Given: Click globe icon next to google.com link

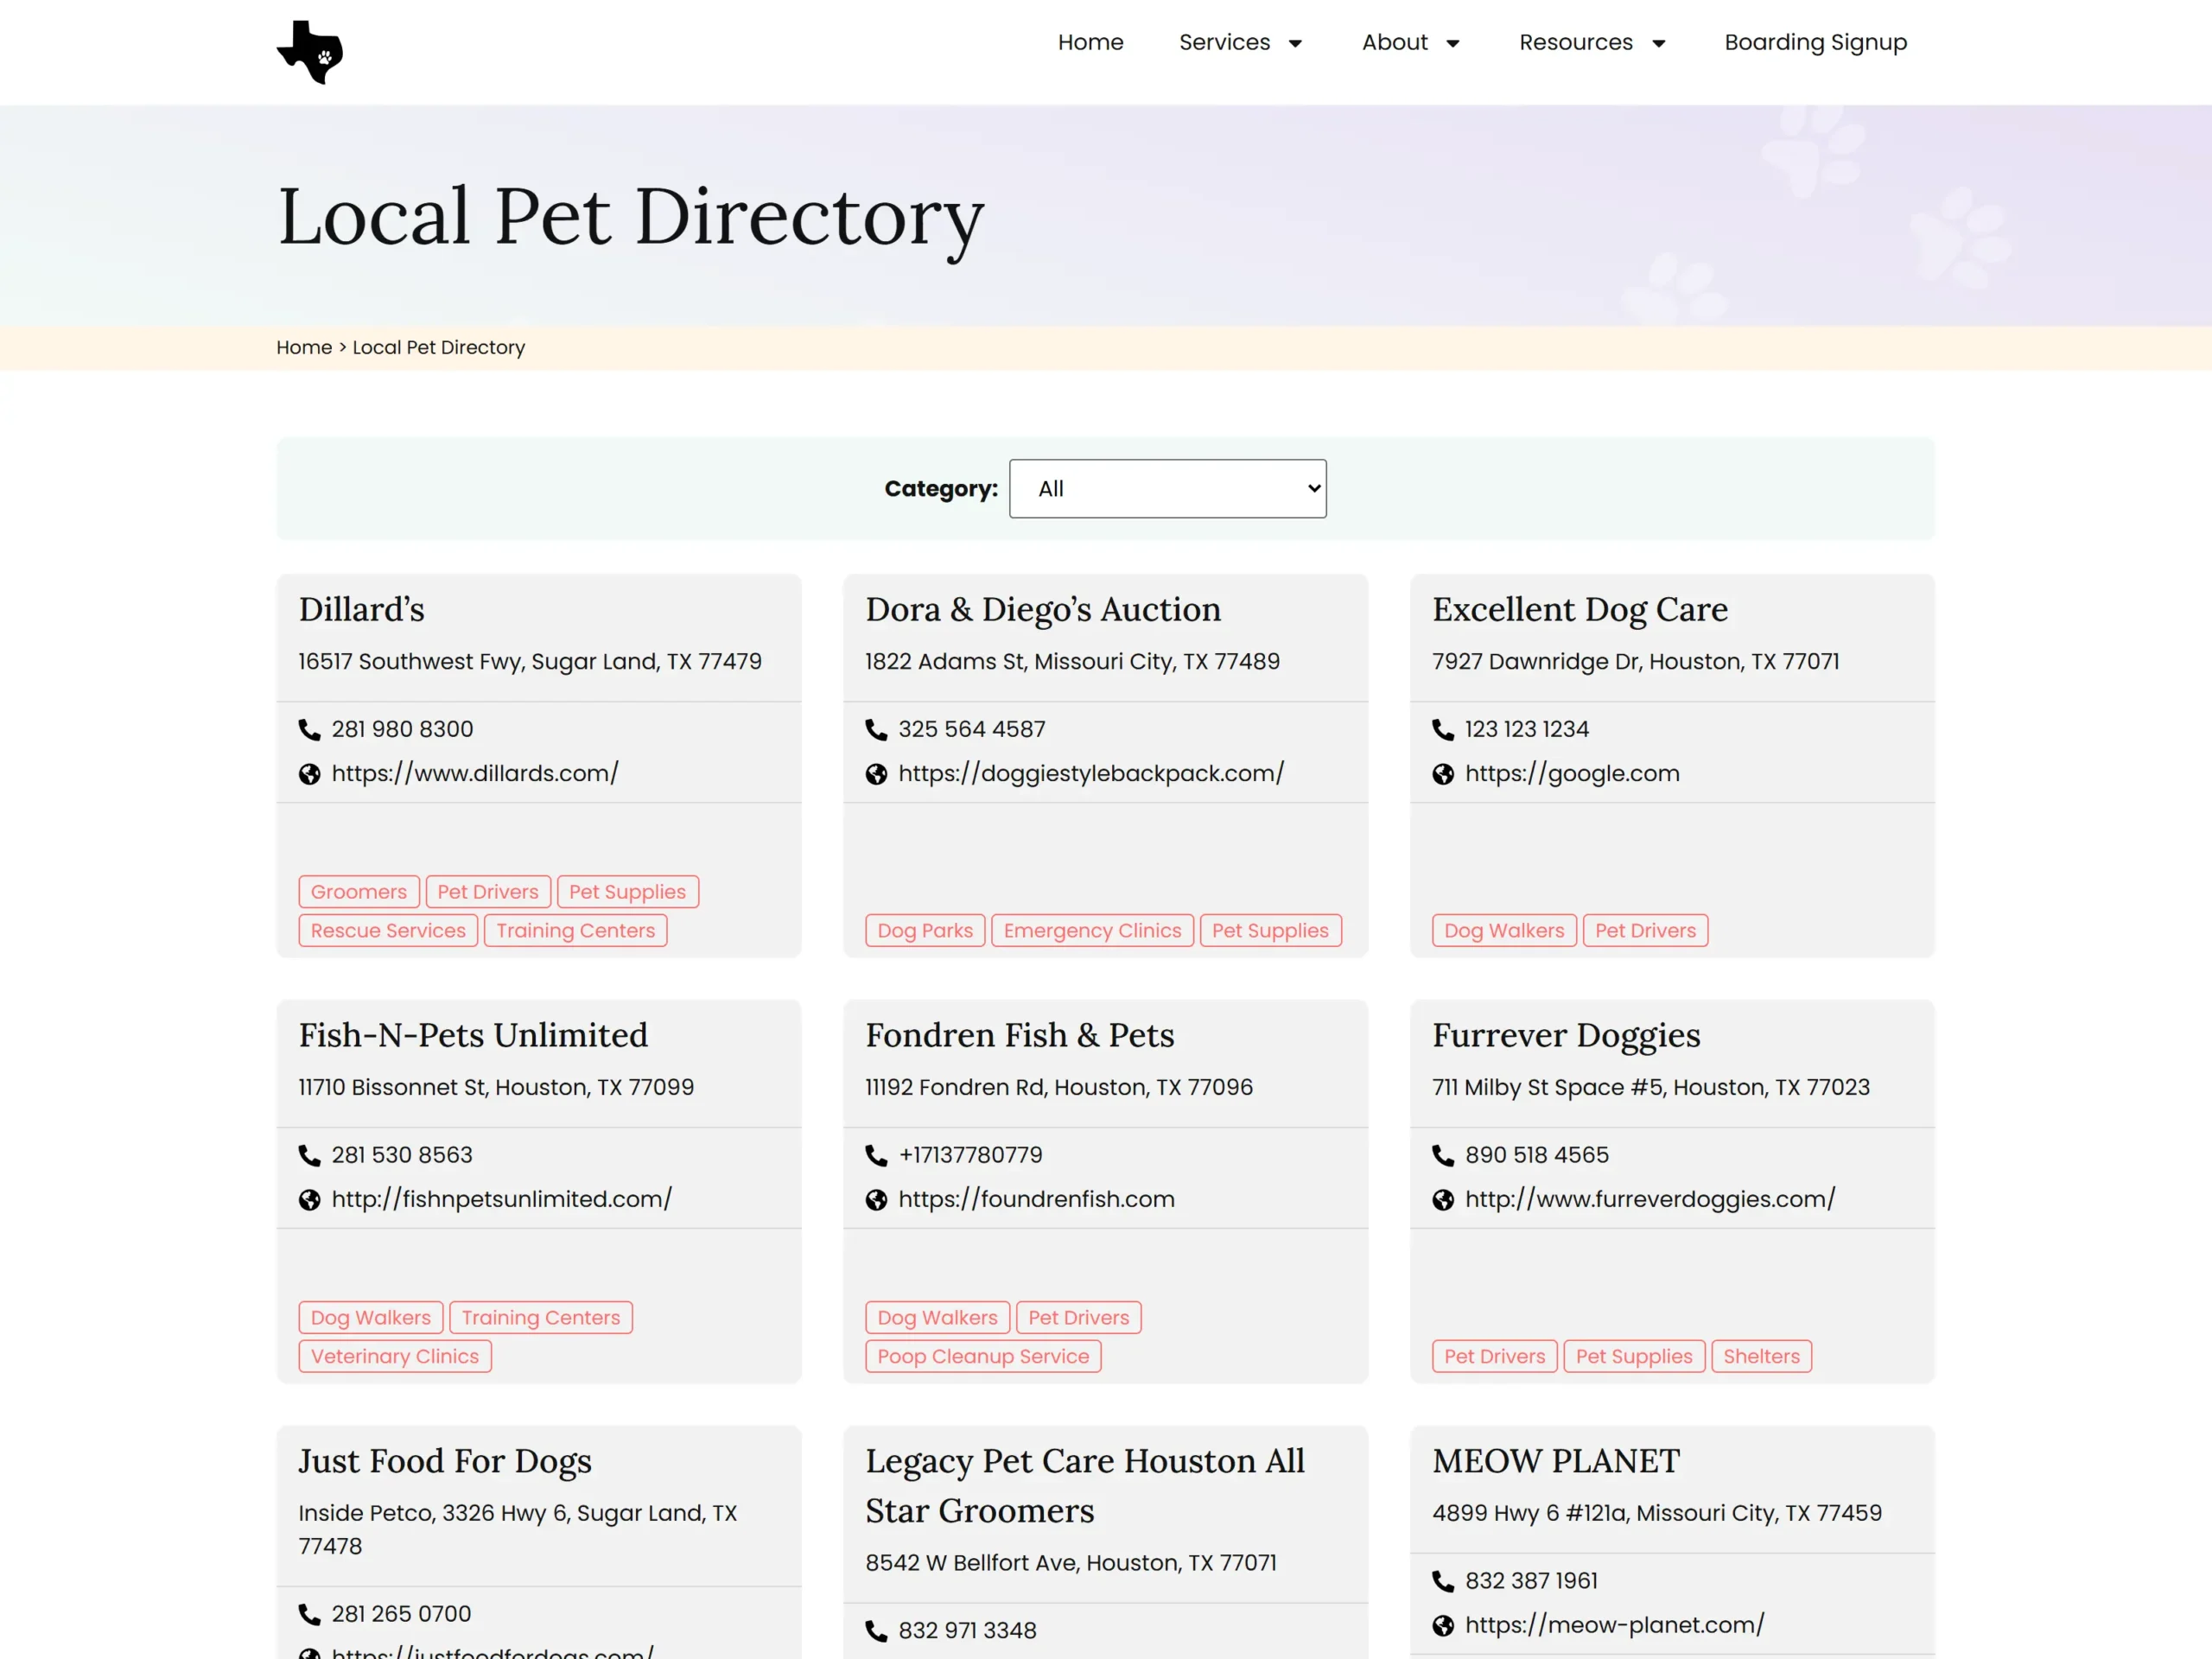Looking at the screenshot, I should [x=1443, y=774].
